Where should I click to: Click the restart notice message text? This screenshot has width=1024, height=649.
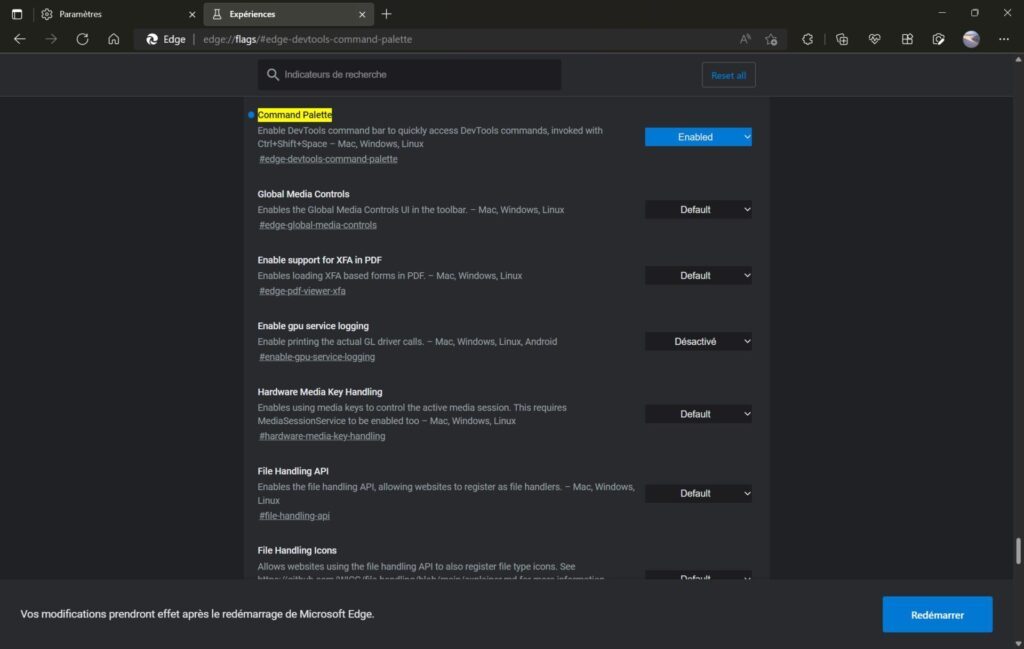(197, 614)
